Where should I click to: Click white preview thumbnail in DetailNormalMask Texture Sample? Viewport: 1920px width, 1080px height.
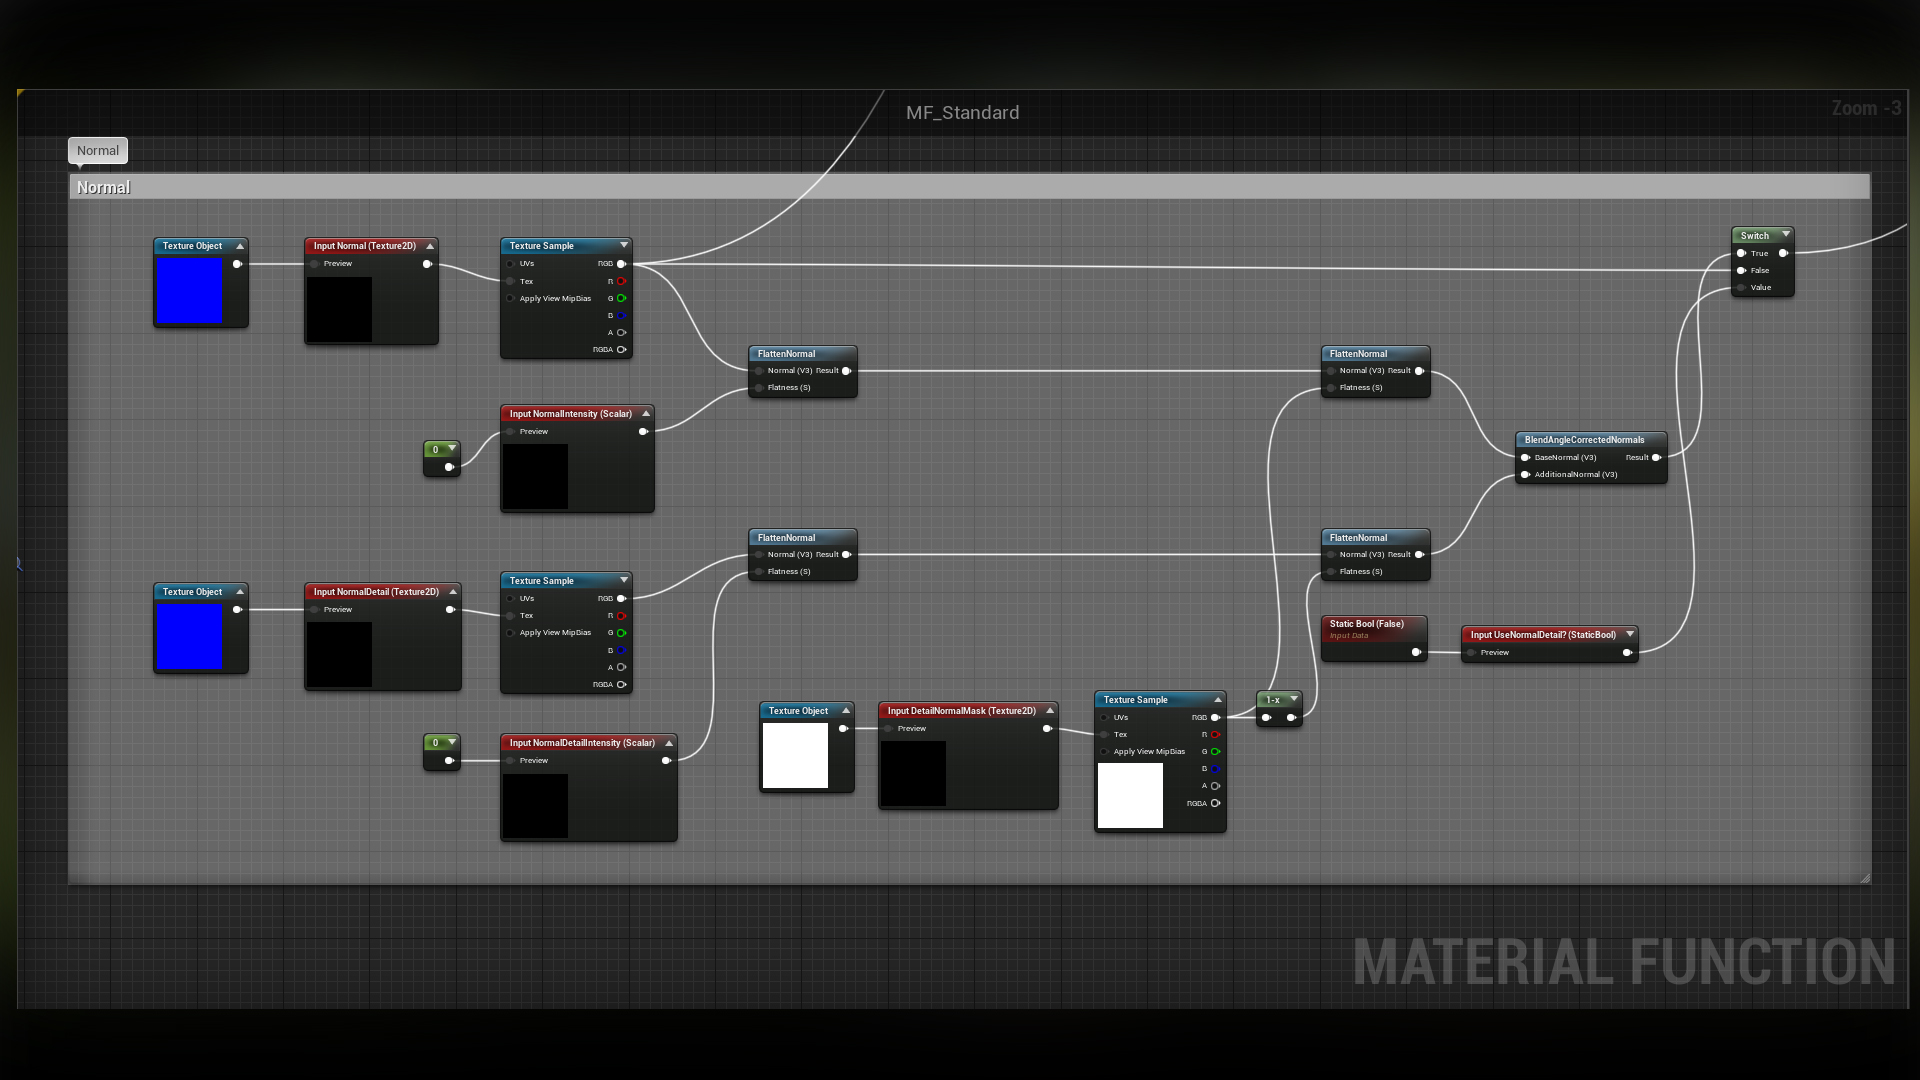coord(1130,795)
